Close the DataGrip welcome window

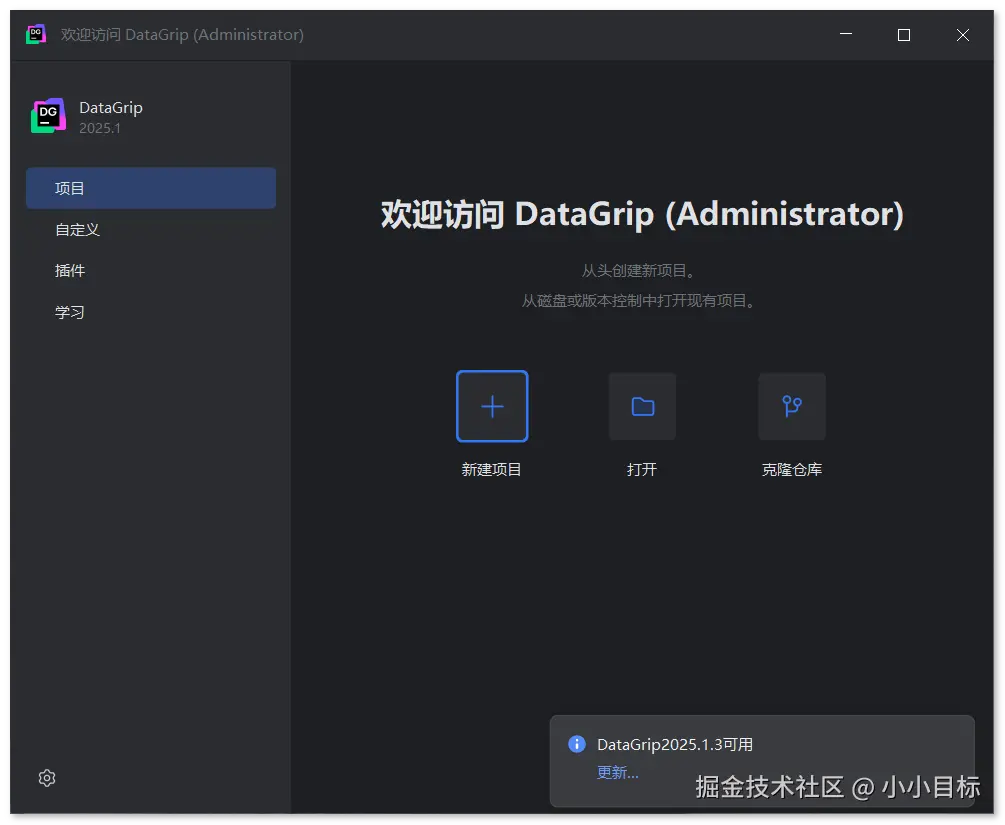point(963,35)
